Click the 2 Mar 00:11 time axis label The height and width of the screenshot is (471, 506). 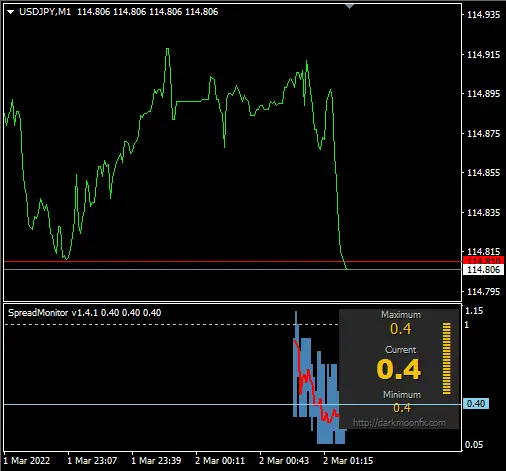(x=220, y=461)
